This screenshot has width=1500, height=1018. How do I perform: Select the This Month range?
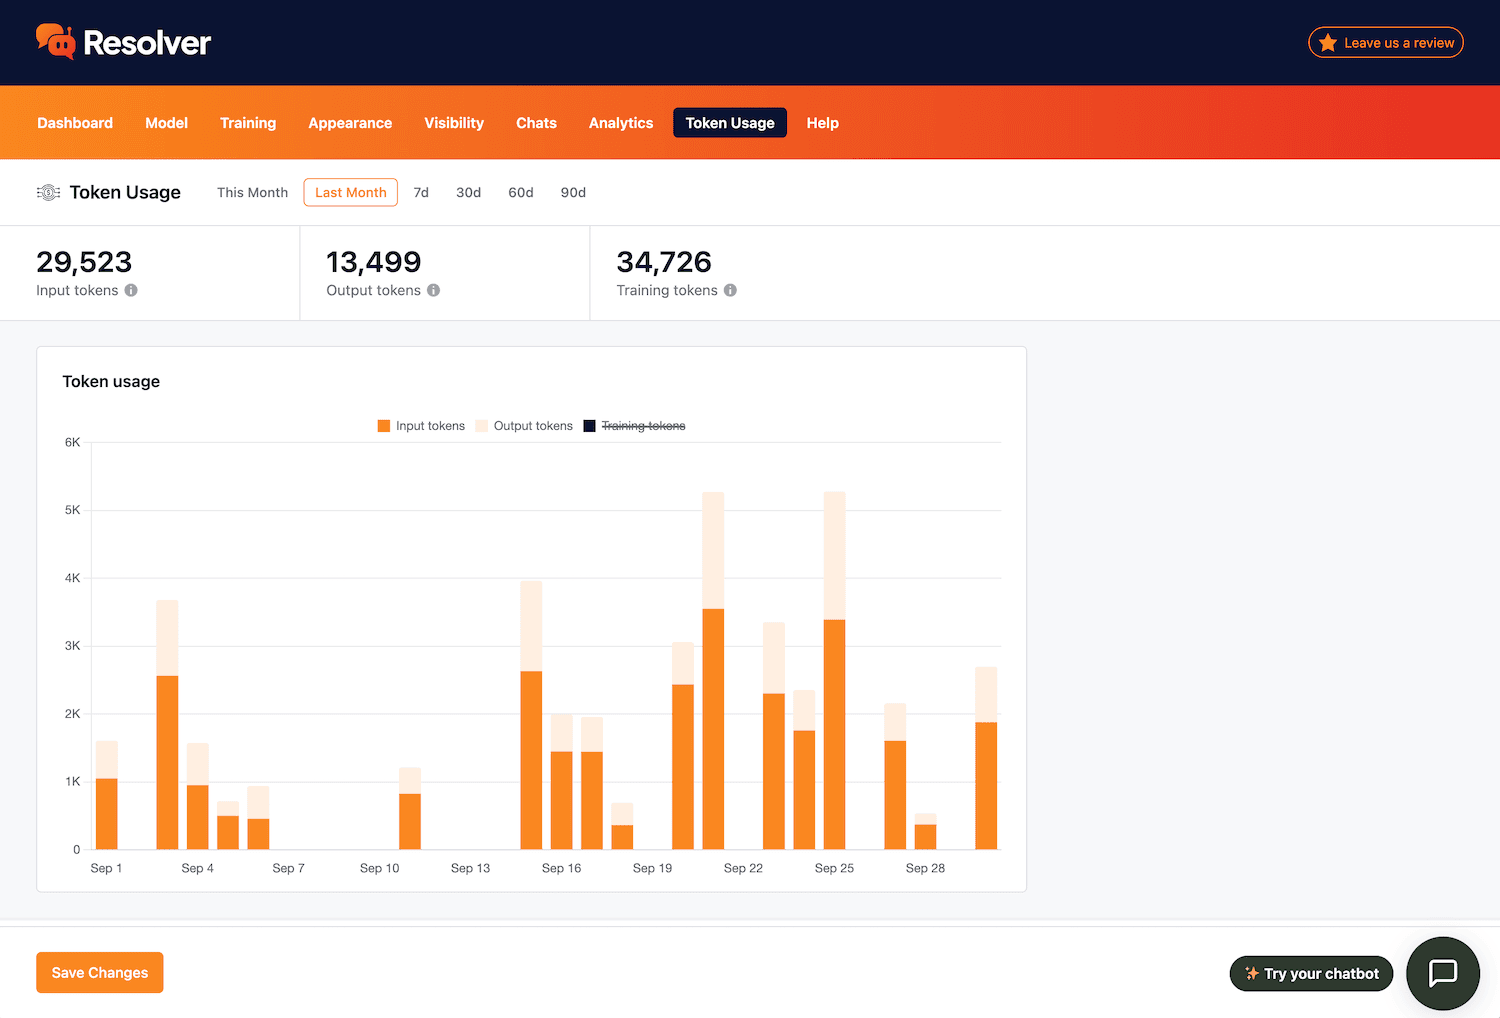point(252,192)
